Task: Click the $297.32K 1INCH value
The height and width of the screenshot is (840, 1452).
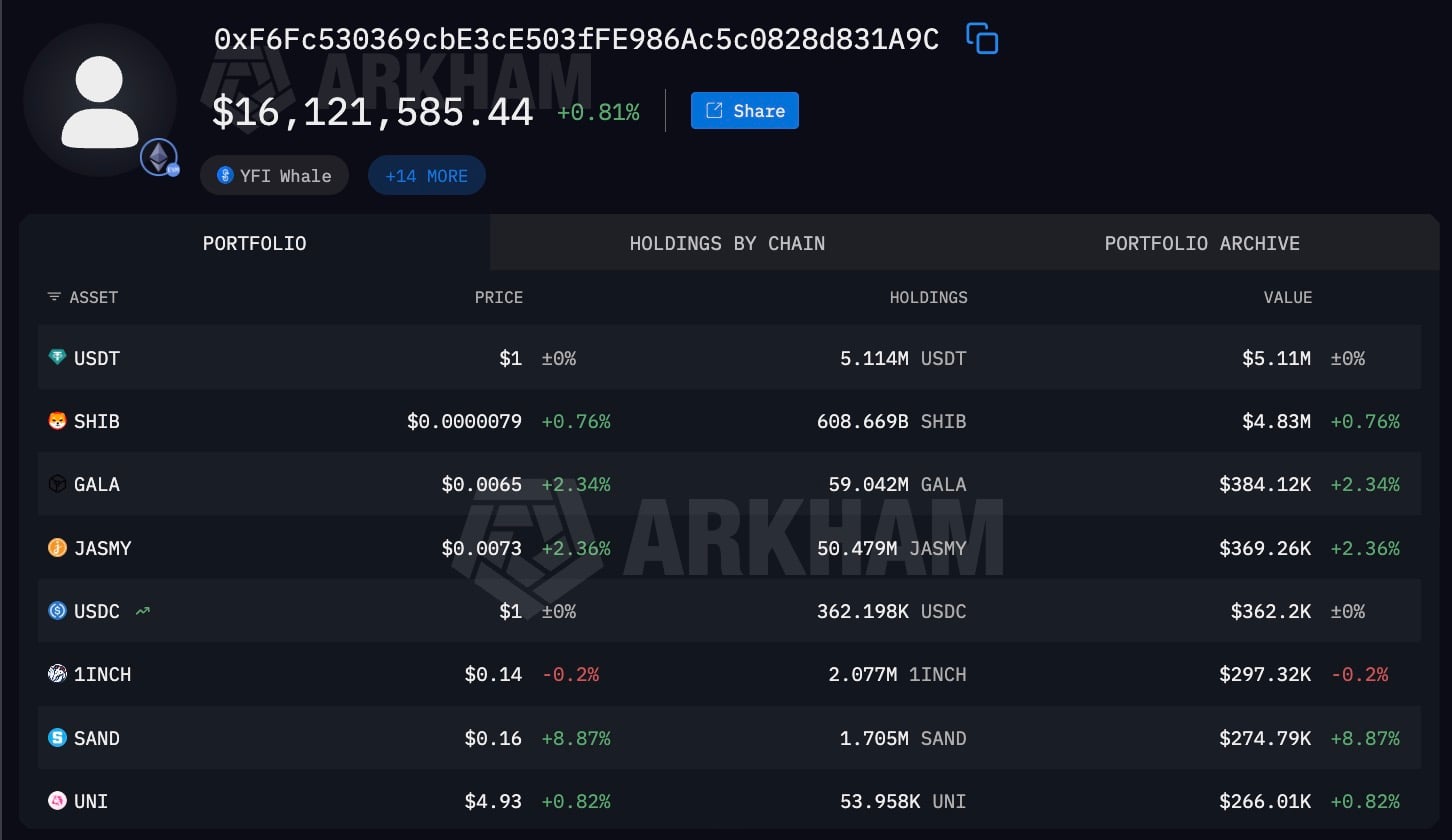Action: pyautogui.click(x=1265, y=674)
